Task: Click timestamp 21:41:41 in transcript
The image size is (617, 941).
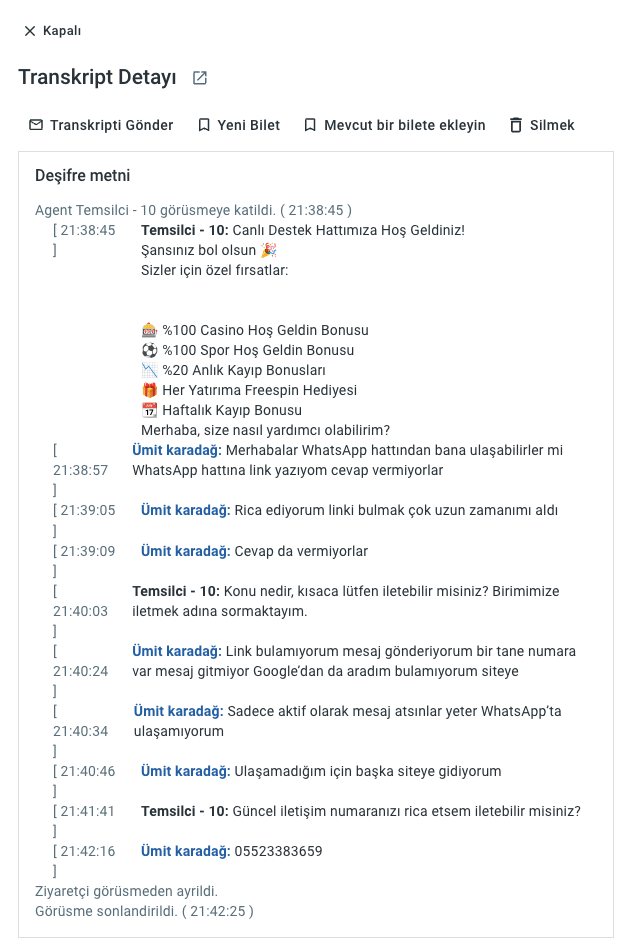Action: [88, 811]
